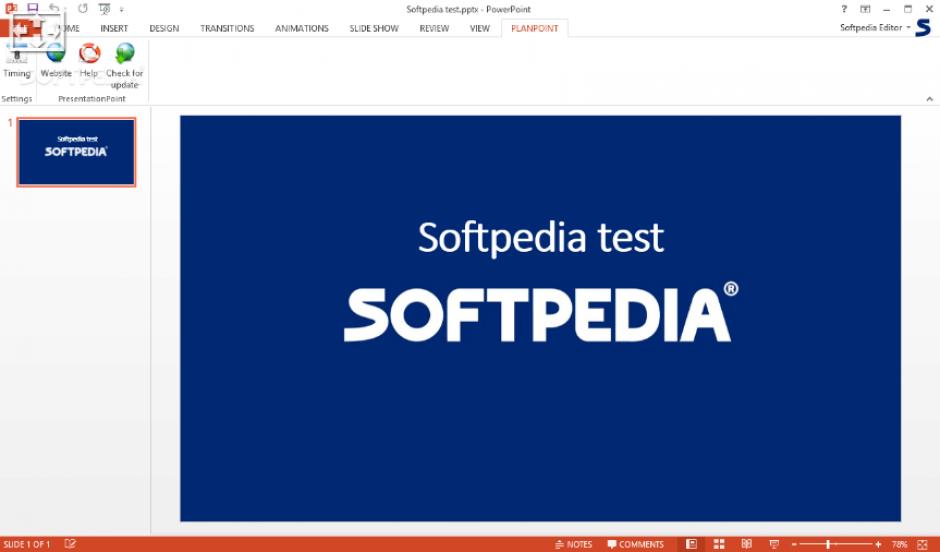Open Ribbon Display Options menu

tap(865, 9)
